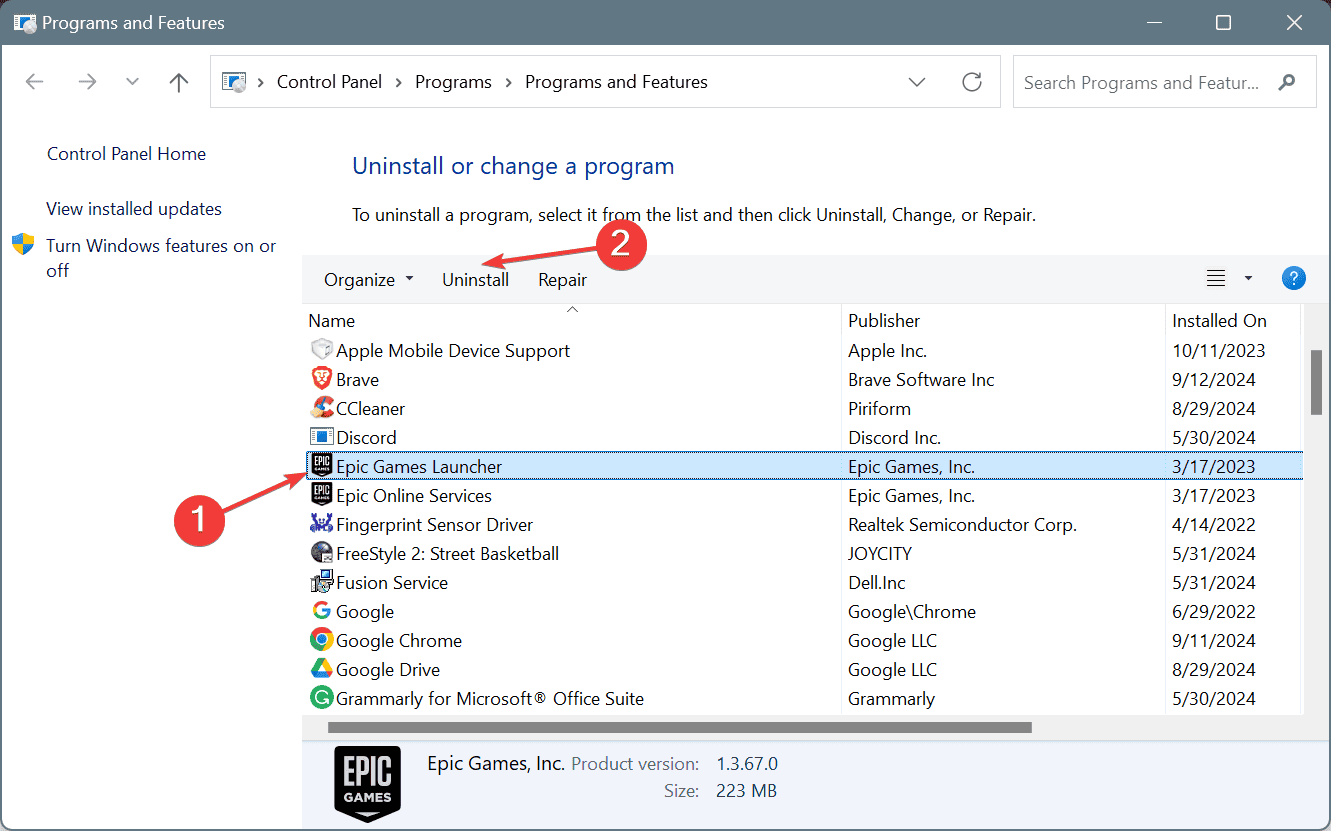Click the vertical scrollbar thumb

point(1317,382)
